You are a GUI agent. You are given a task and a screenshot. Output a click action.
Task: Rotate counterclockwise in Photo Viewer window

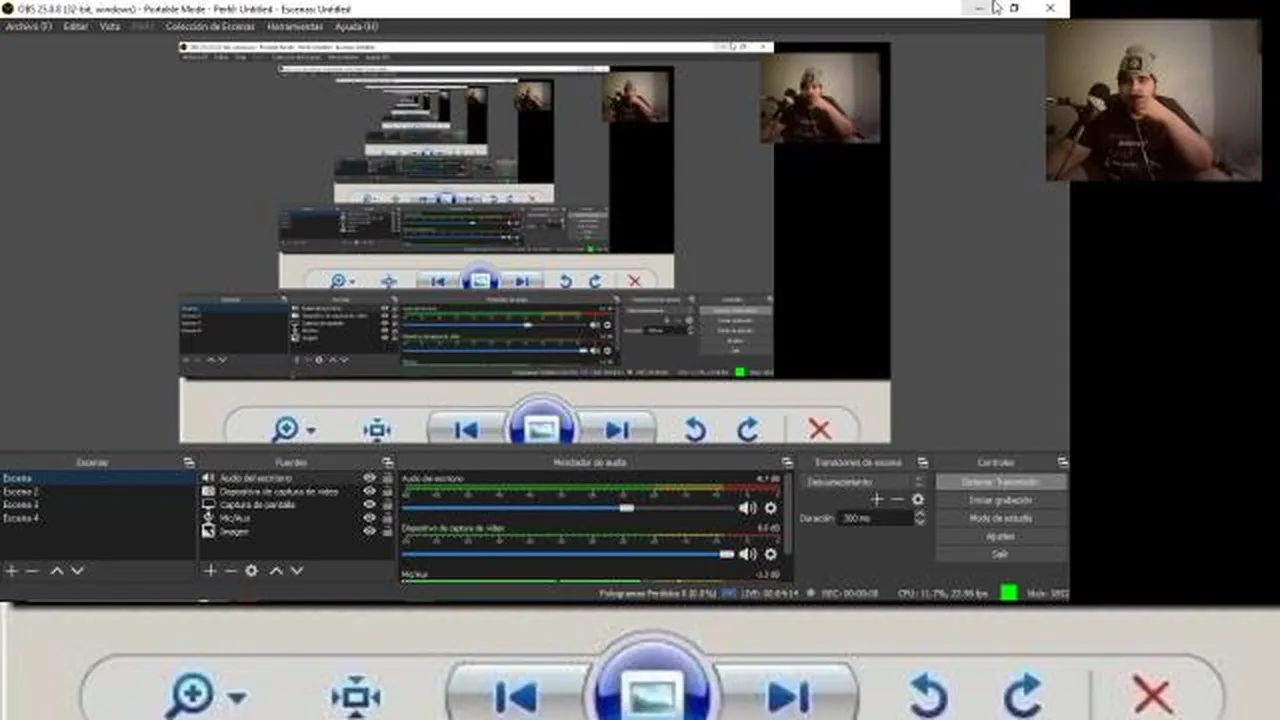pyautogui.click(x=929, y=695)
